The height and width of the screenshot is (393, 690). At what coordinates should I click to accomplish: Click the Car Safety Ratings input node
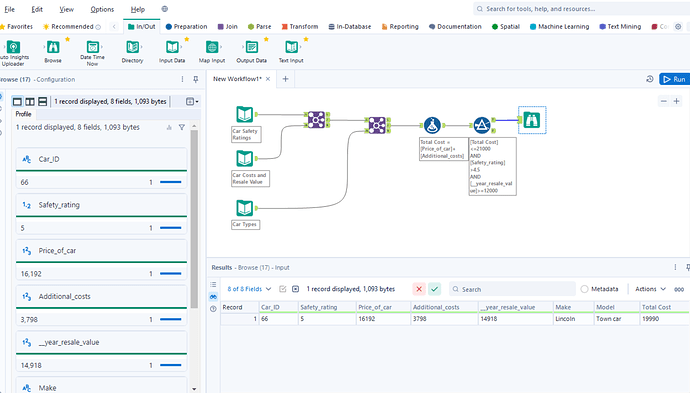click(x=245, y=114)
